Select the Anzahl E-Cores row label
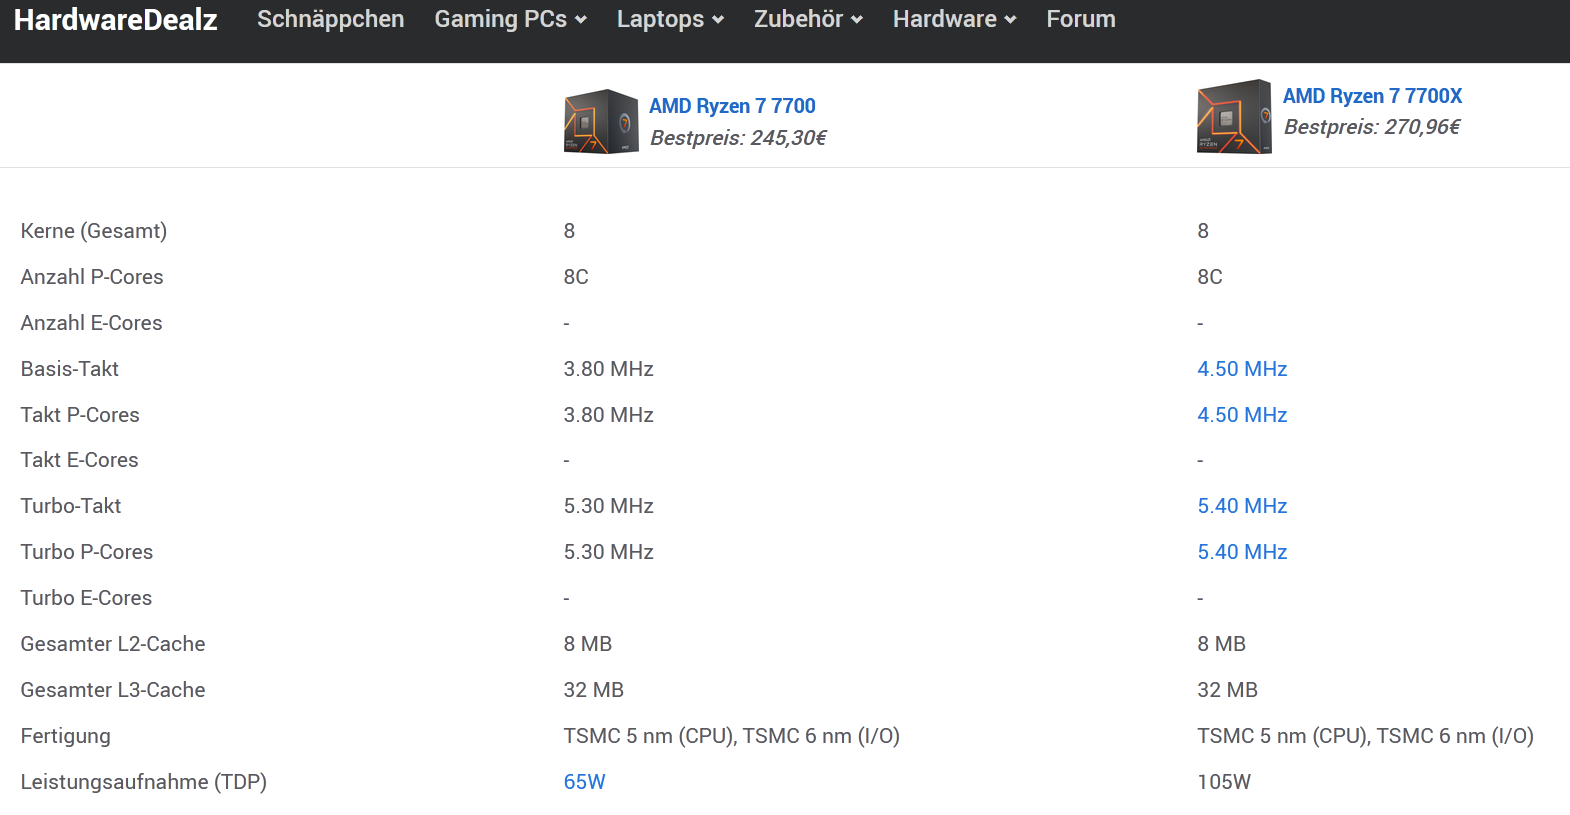Image resolution: width=1570 pixels, height=815 pixels. [x=91, y=323]
